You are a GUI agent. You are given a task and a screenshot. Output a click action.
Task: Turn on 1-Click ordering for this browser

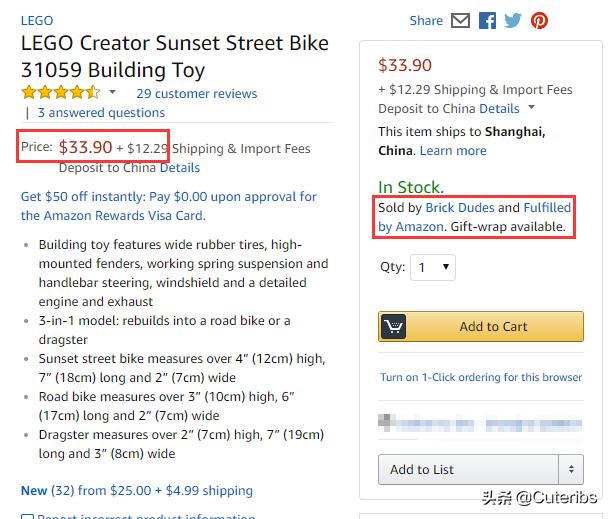(480, 377)
